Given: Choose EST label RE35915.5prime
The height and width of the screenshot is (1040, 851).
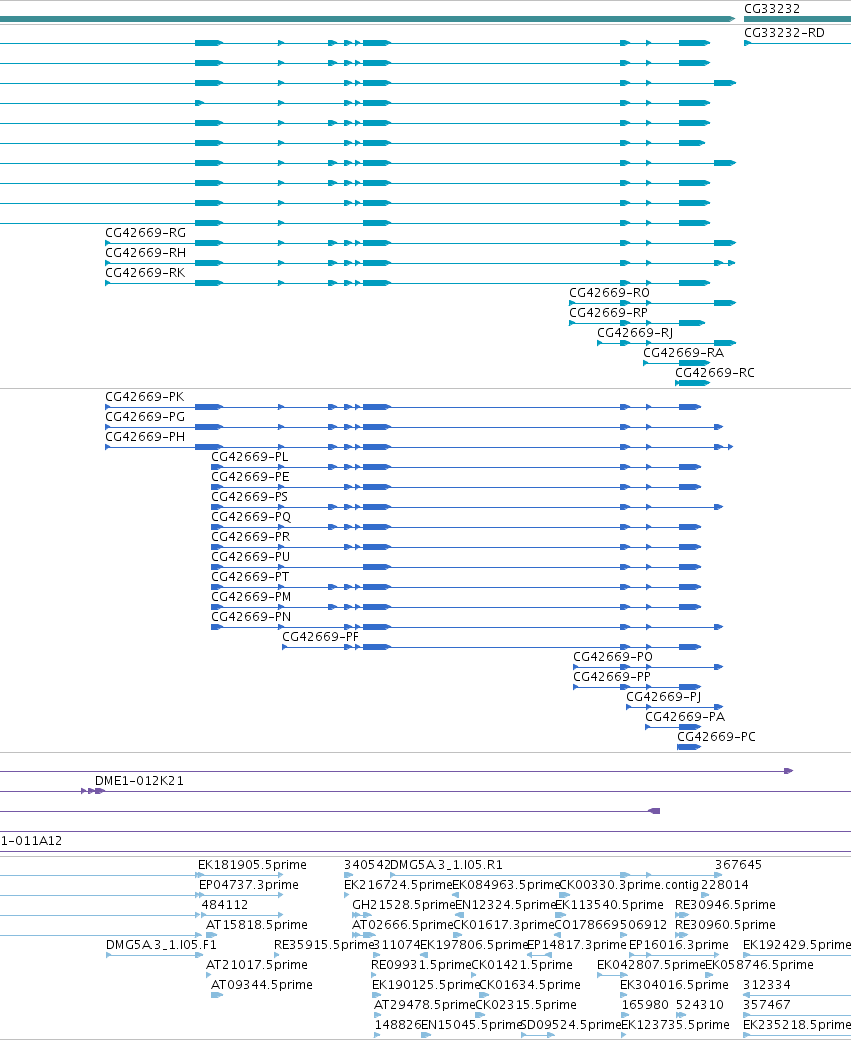Looking at the screenshot, I should pyautogui.click(x=324, y=944).
